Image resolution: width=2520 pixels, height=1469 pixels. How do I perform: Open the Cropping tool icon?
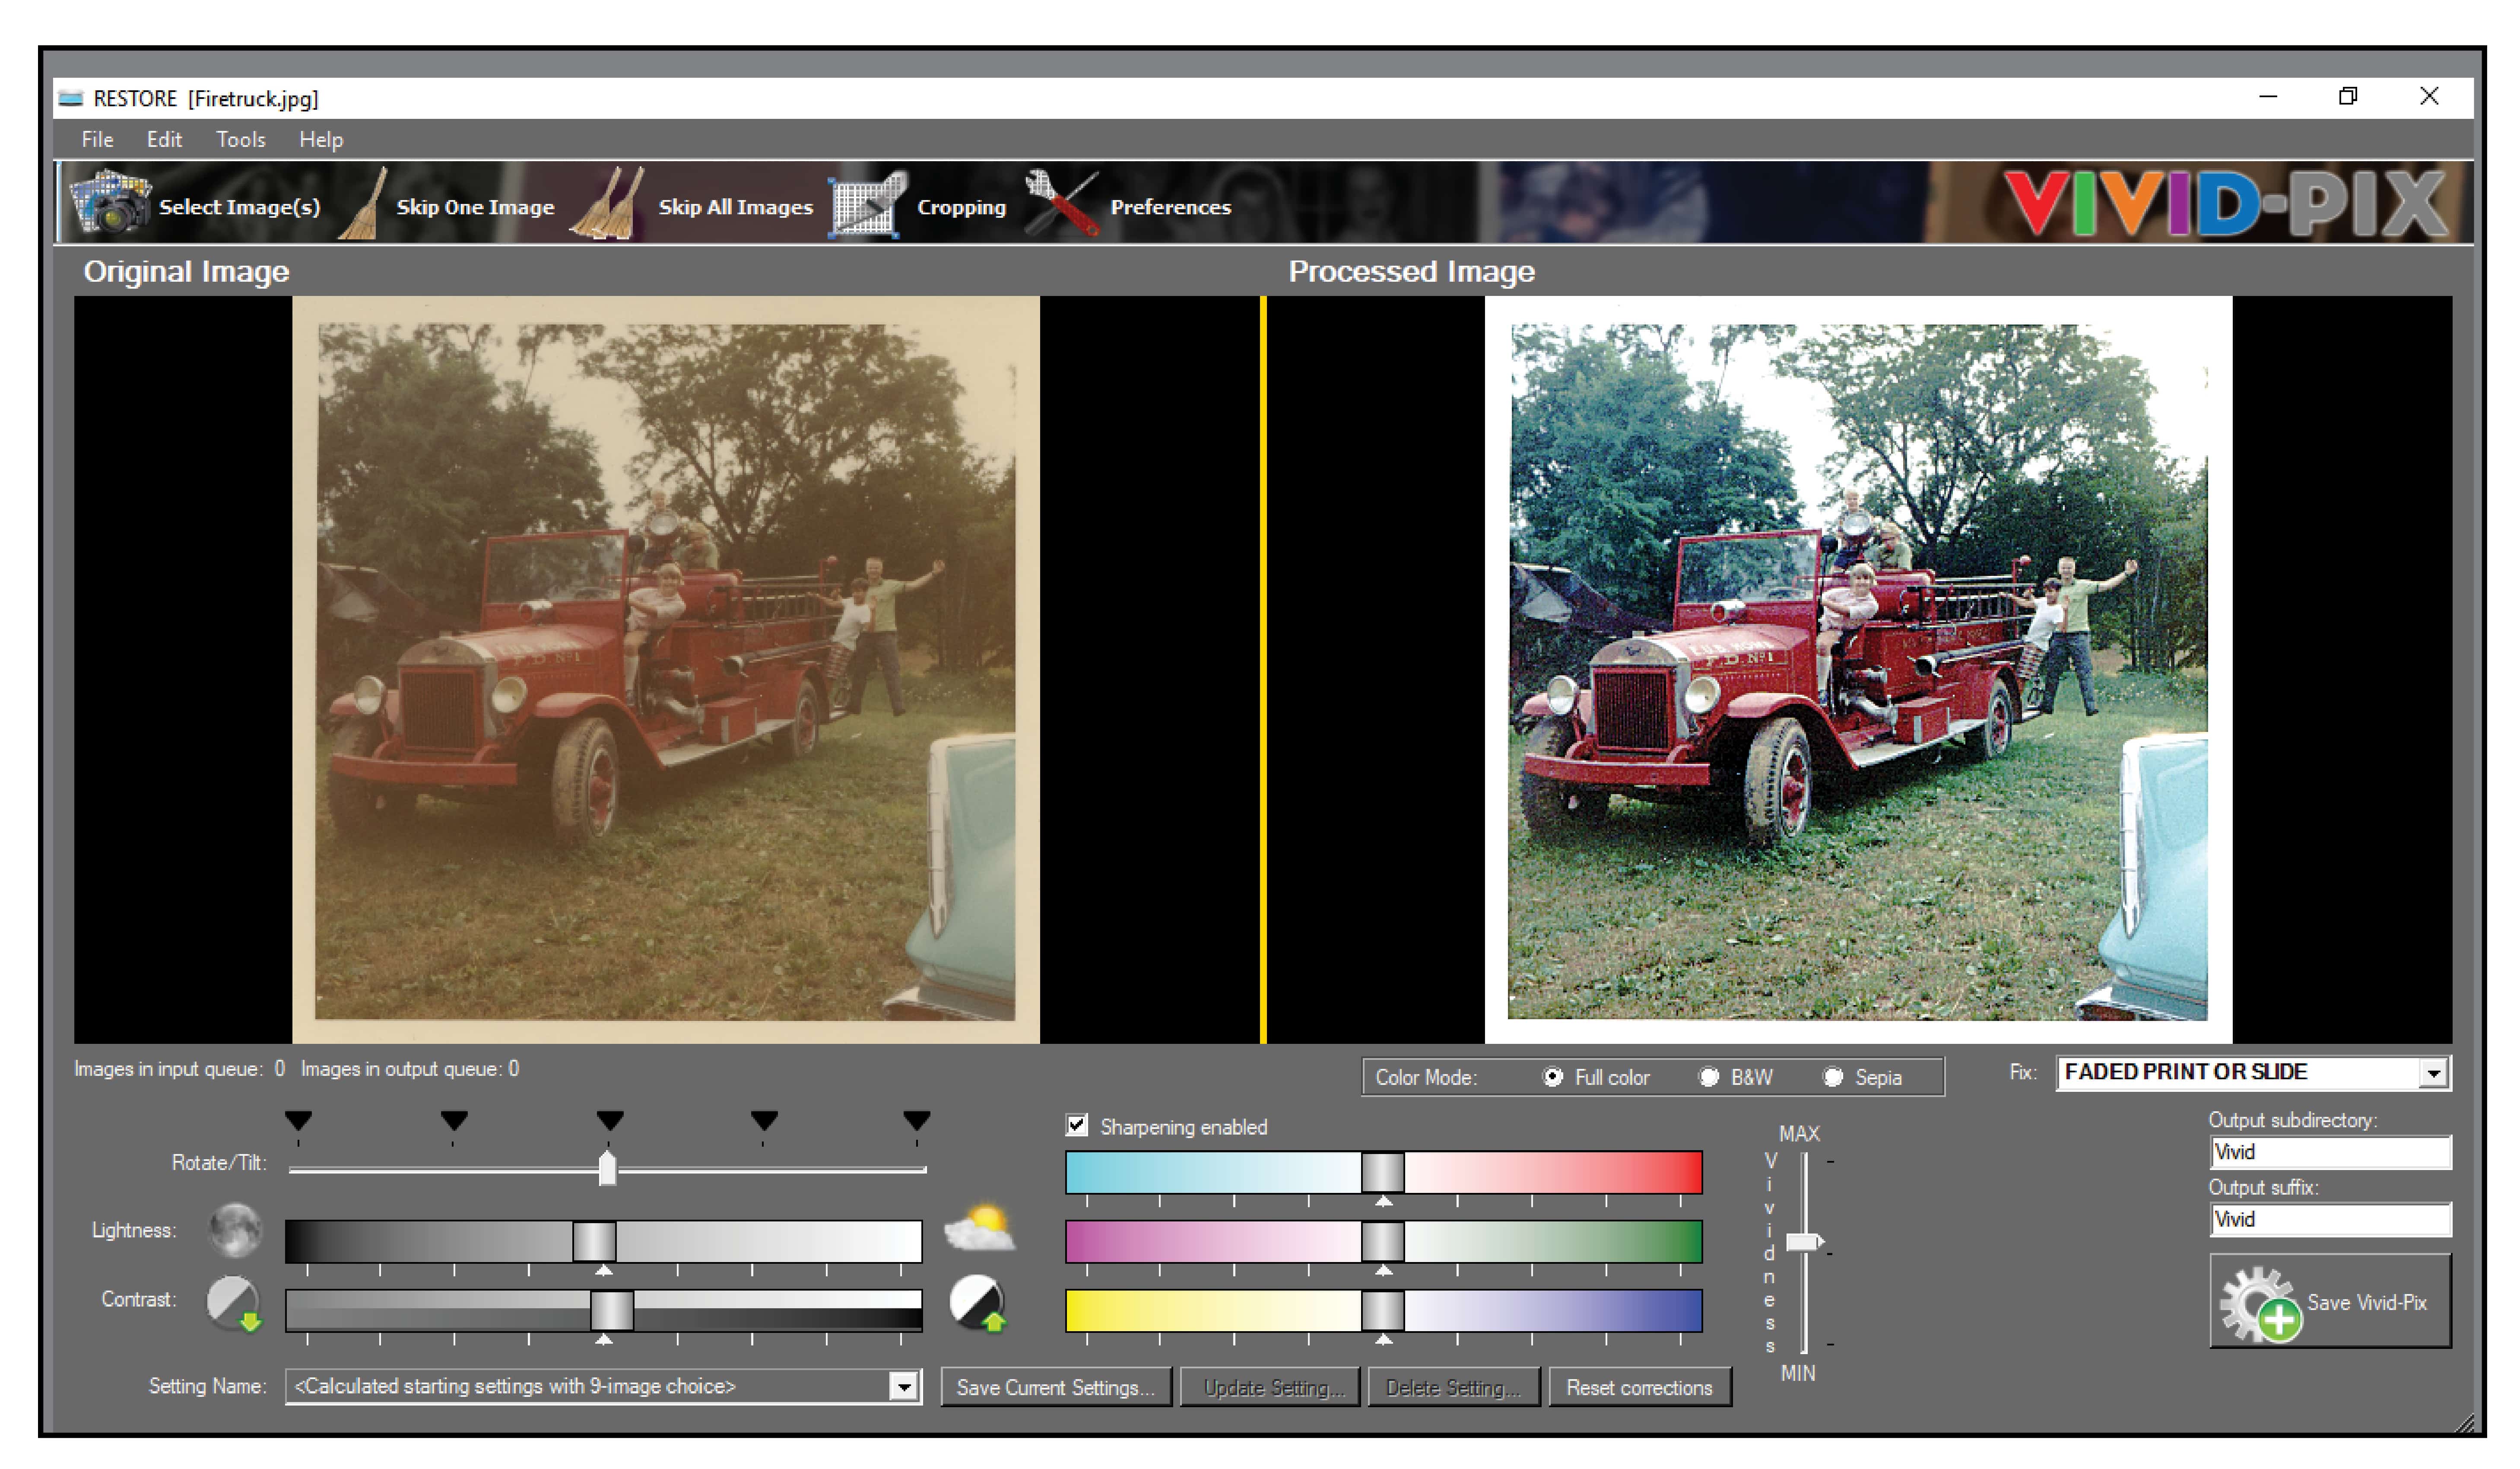(867, 204)
